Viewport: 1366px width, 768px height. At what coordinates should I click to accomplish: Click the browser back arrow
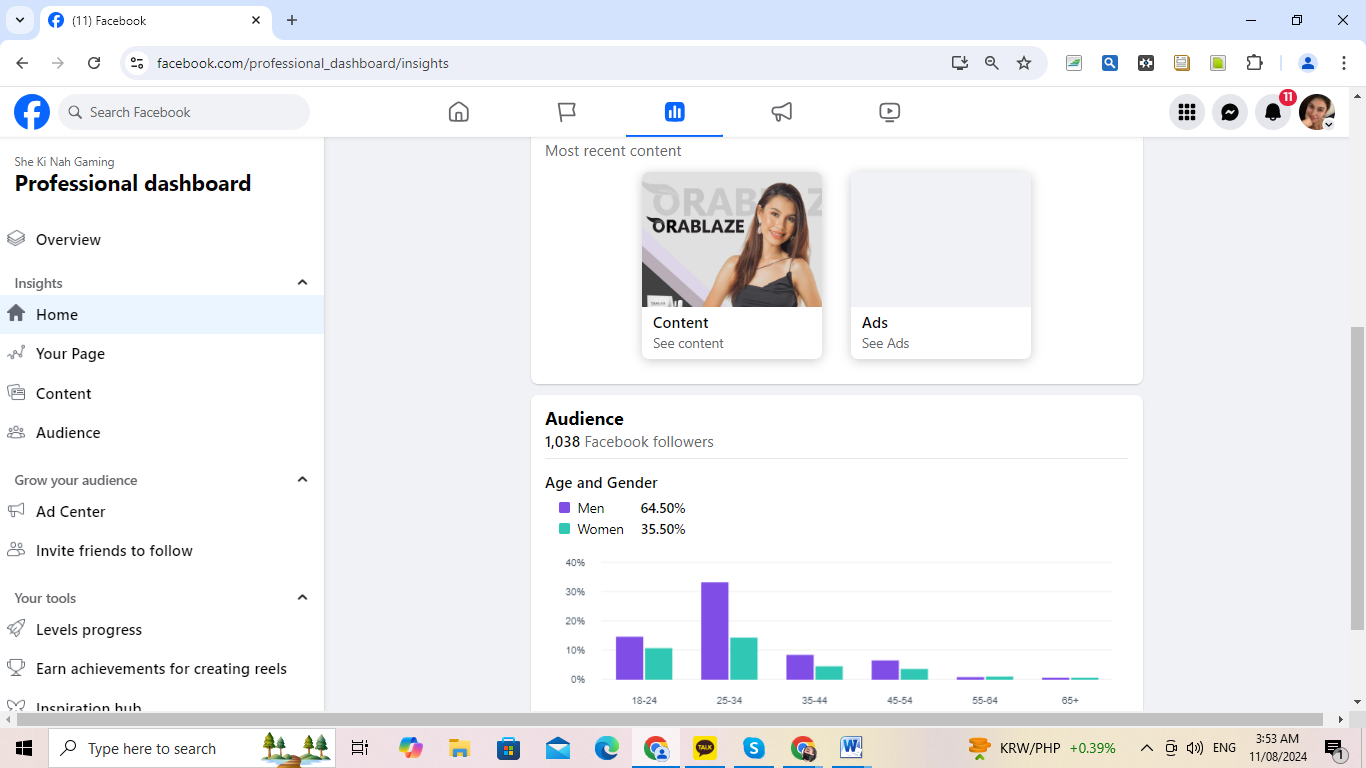[22, 63]
